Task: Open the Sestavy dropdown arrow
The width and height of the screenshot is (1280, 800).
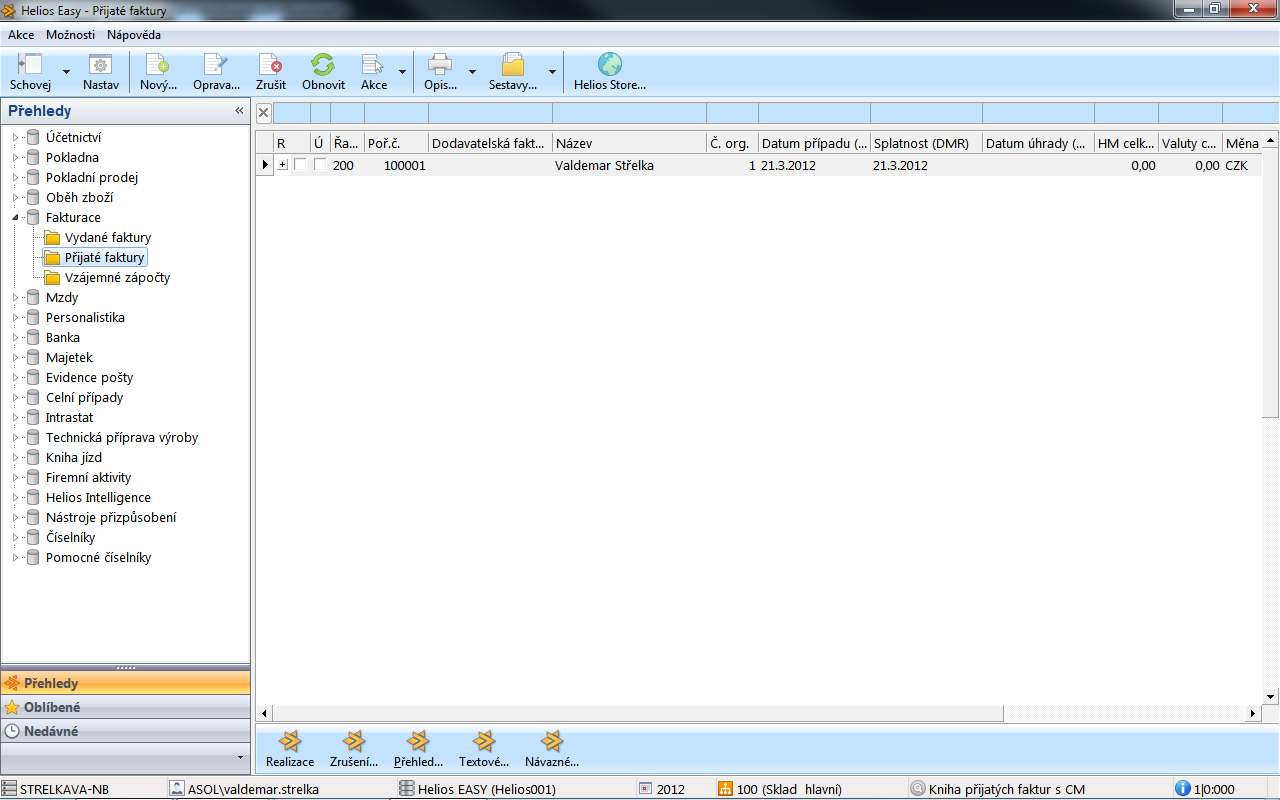Action: point(552,72)
